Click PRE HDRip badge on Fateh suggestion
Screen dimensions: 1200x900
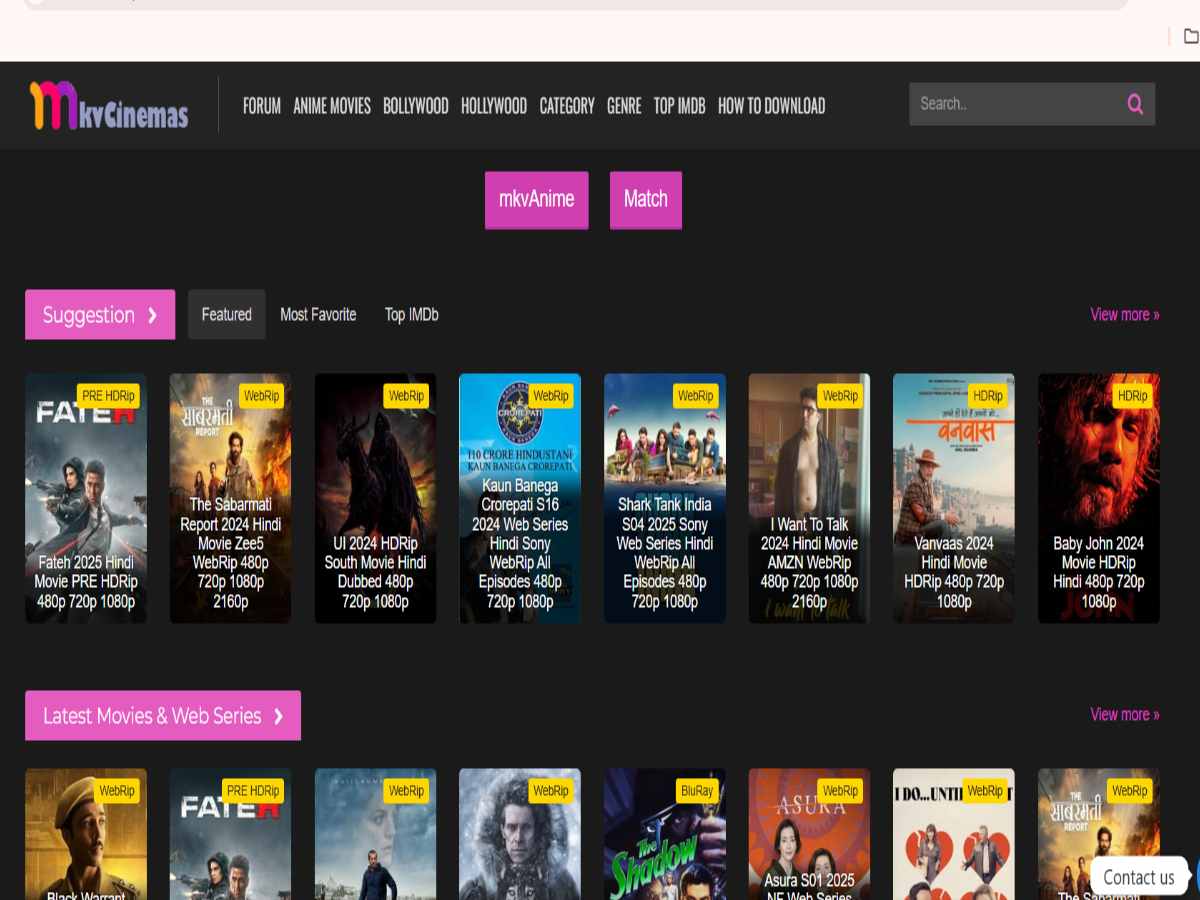click(108, 396)
